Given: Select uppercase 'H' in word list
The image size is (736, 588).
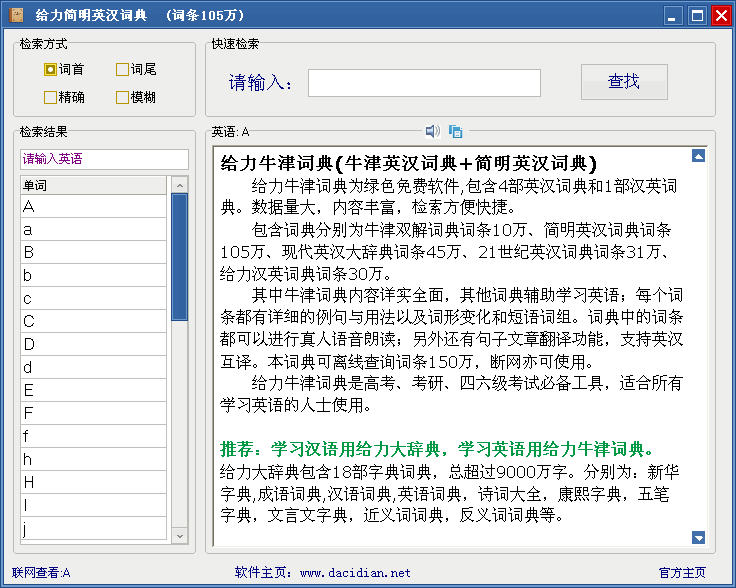Looking at the screenshot, I should (x=93, y=482).
